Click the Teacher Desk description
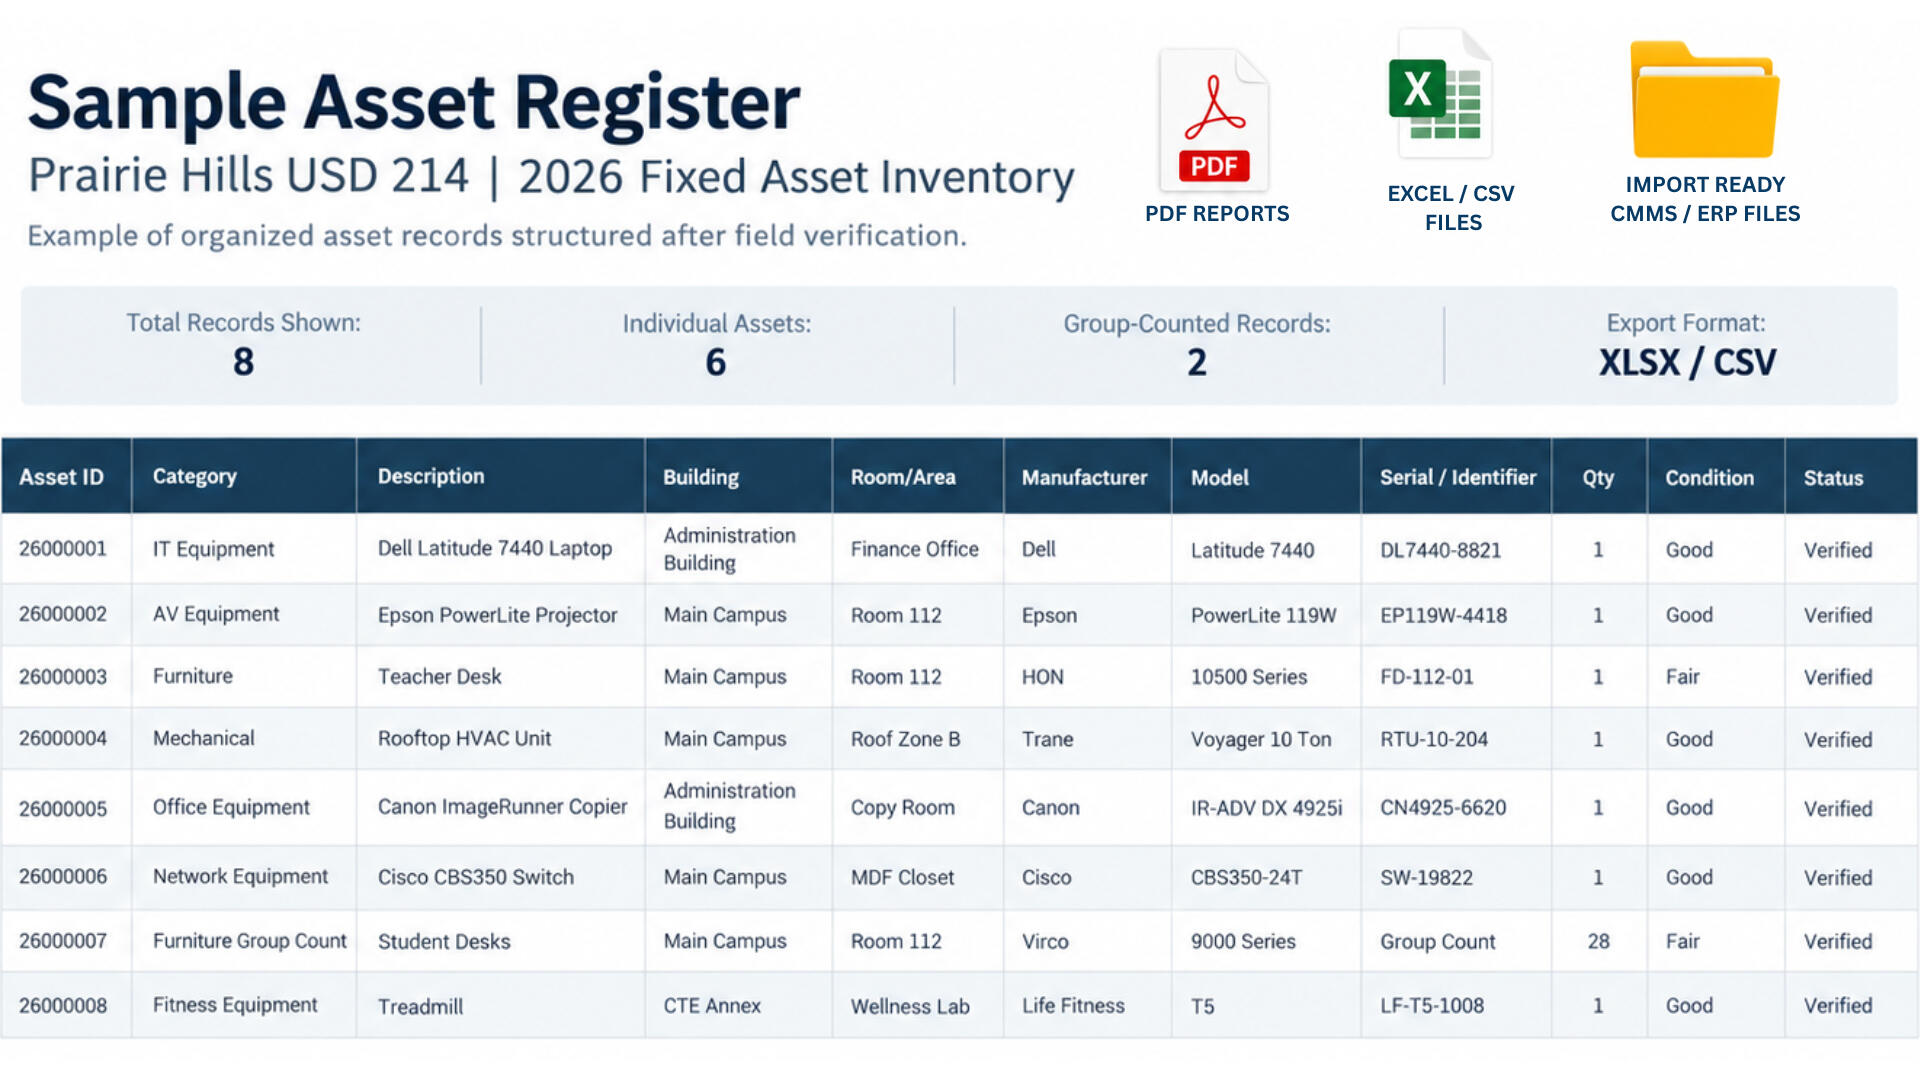This screenshot has width=1920, height=1080. (x=440, y=677)
